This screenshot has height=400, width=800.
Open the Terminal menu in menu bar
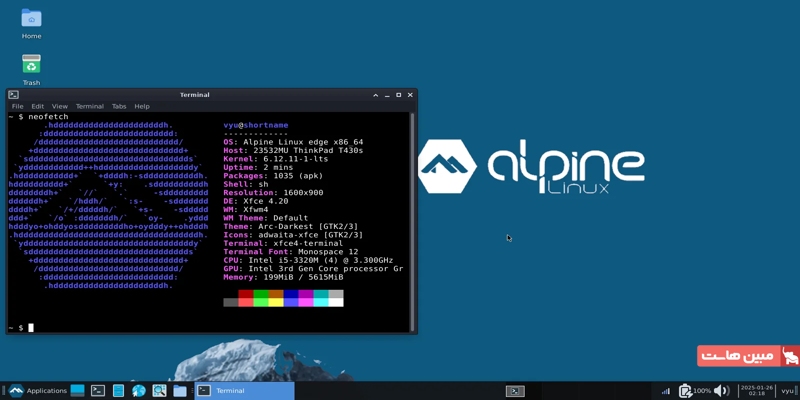pos(90,106)
